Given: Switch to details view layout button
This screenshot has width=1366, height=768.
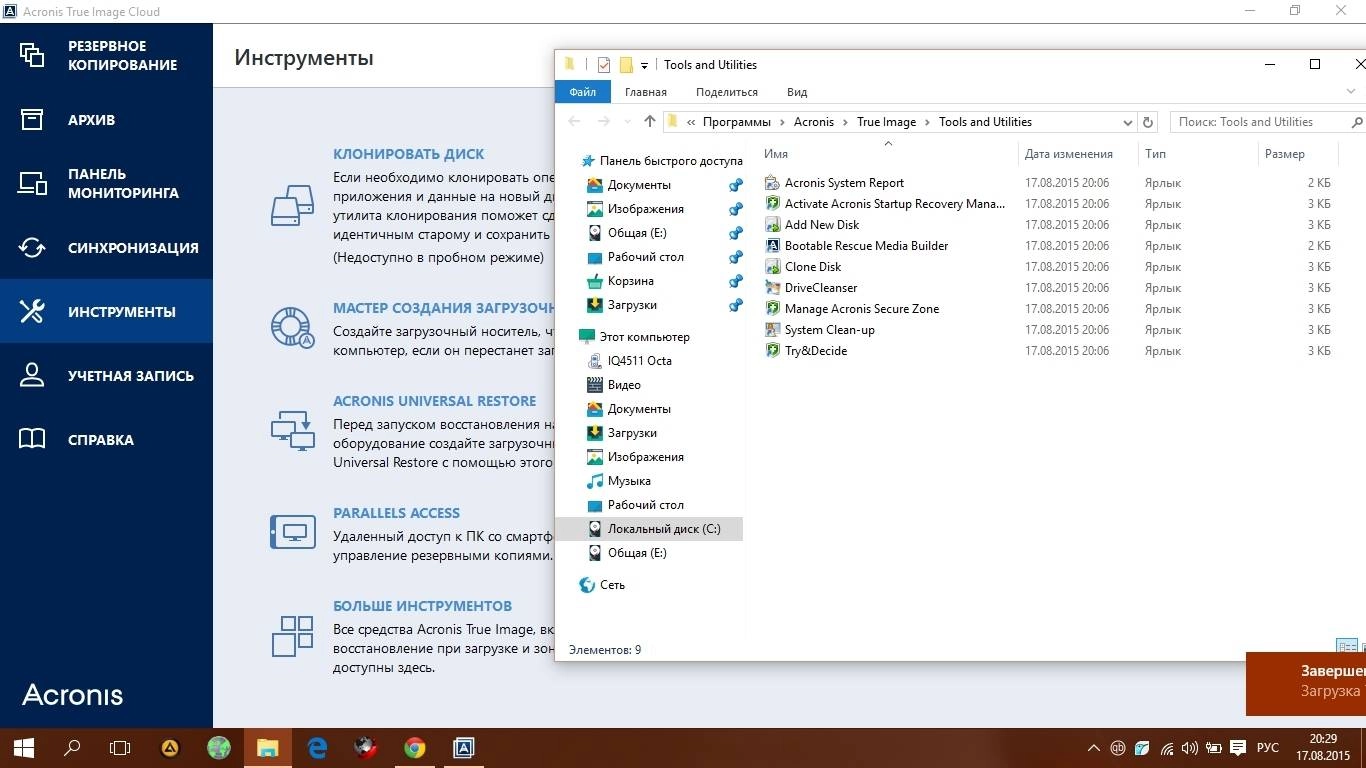Looking at the screenshot, I should pos(1347,647).
